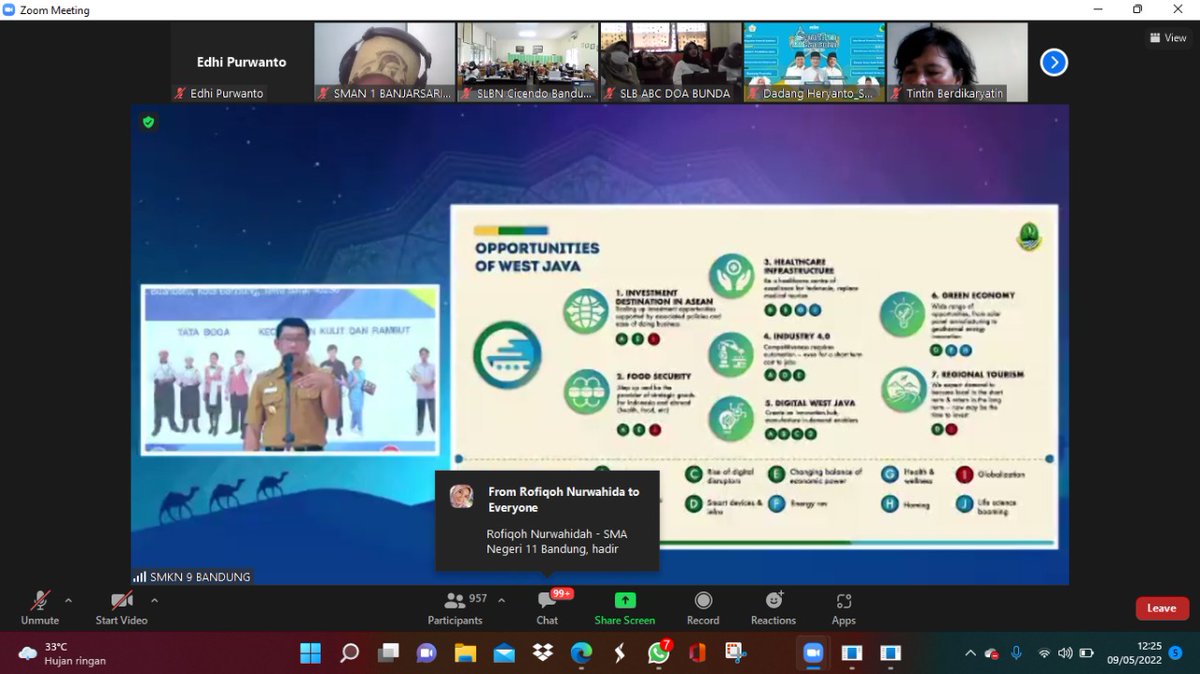The width and height of the screenshot is (1200, 674).
Task: Open File Explorer from taskbar
Action: [465, 653]
